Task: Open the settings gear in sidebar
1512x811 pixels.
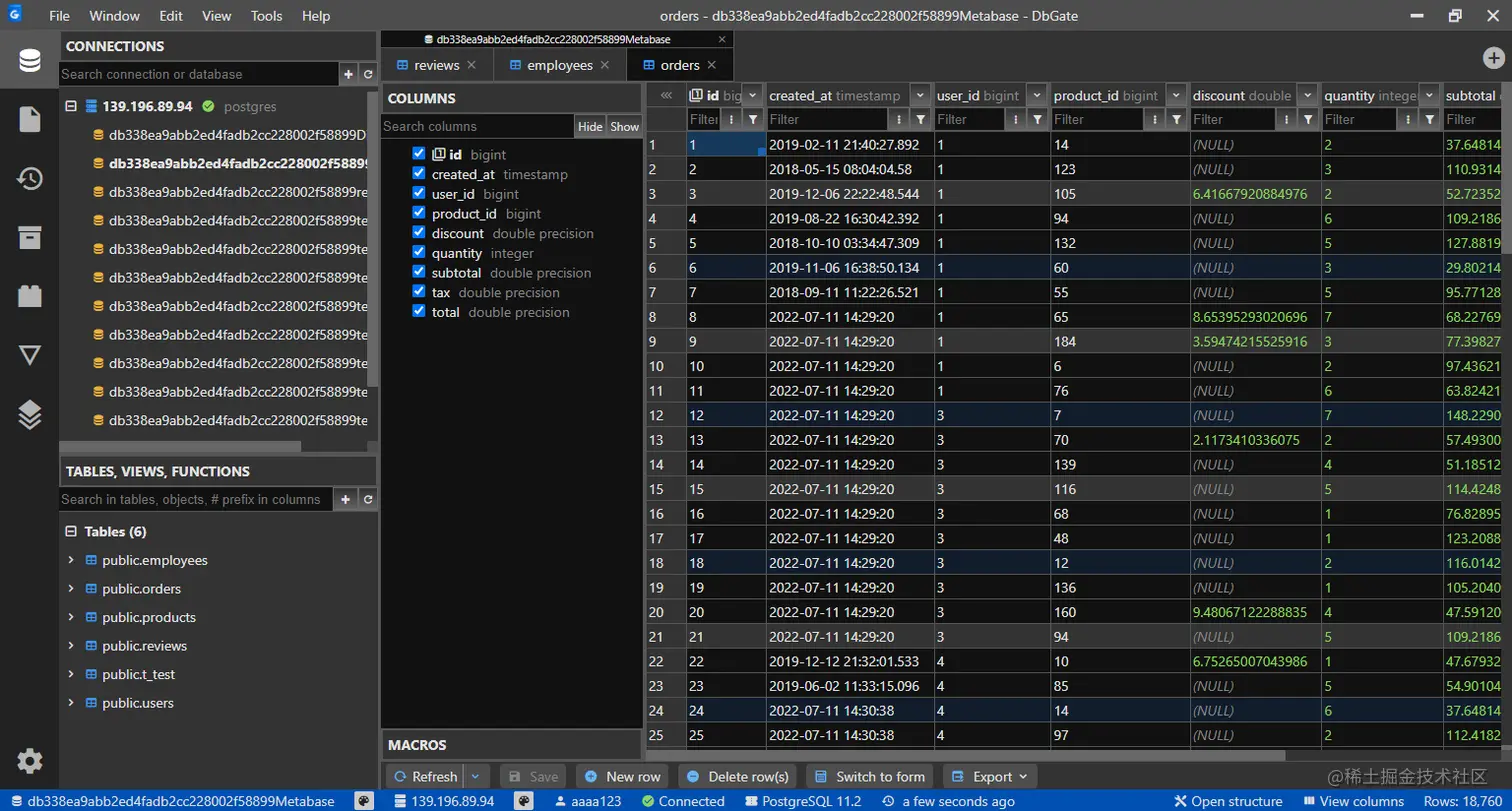Action: click(29, 761)
